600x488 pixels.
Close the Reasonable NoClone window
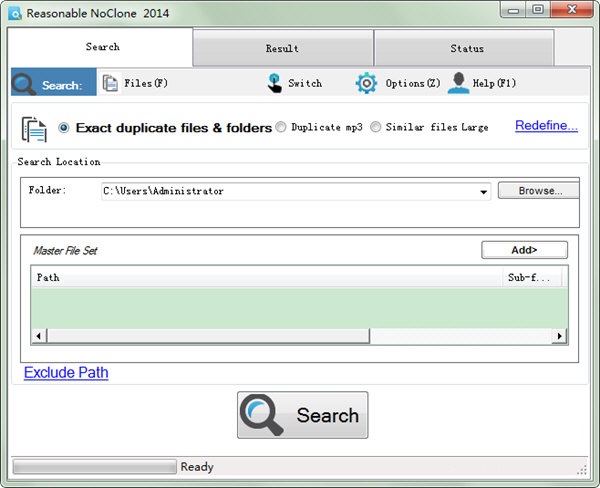click(x=572, y=10)
